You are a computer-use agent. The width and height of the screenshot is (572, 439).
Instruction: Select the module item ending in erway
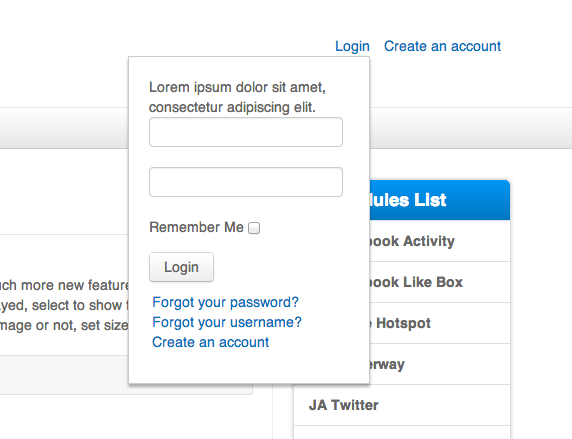pyautogui.click(x=439, y=364)
